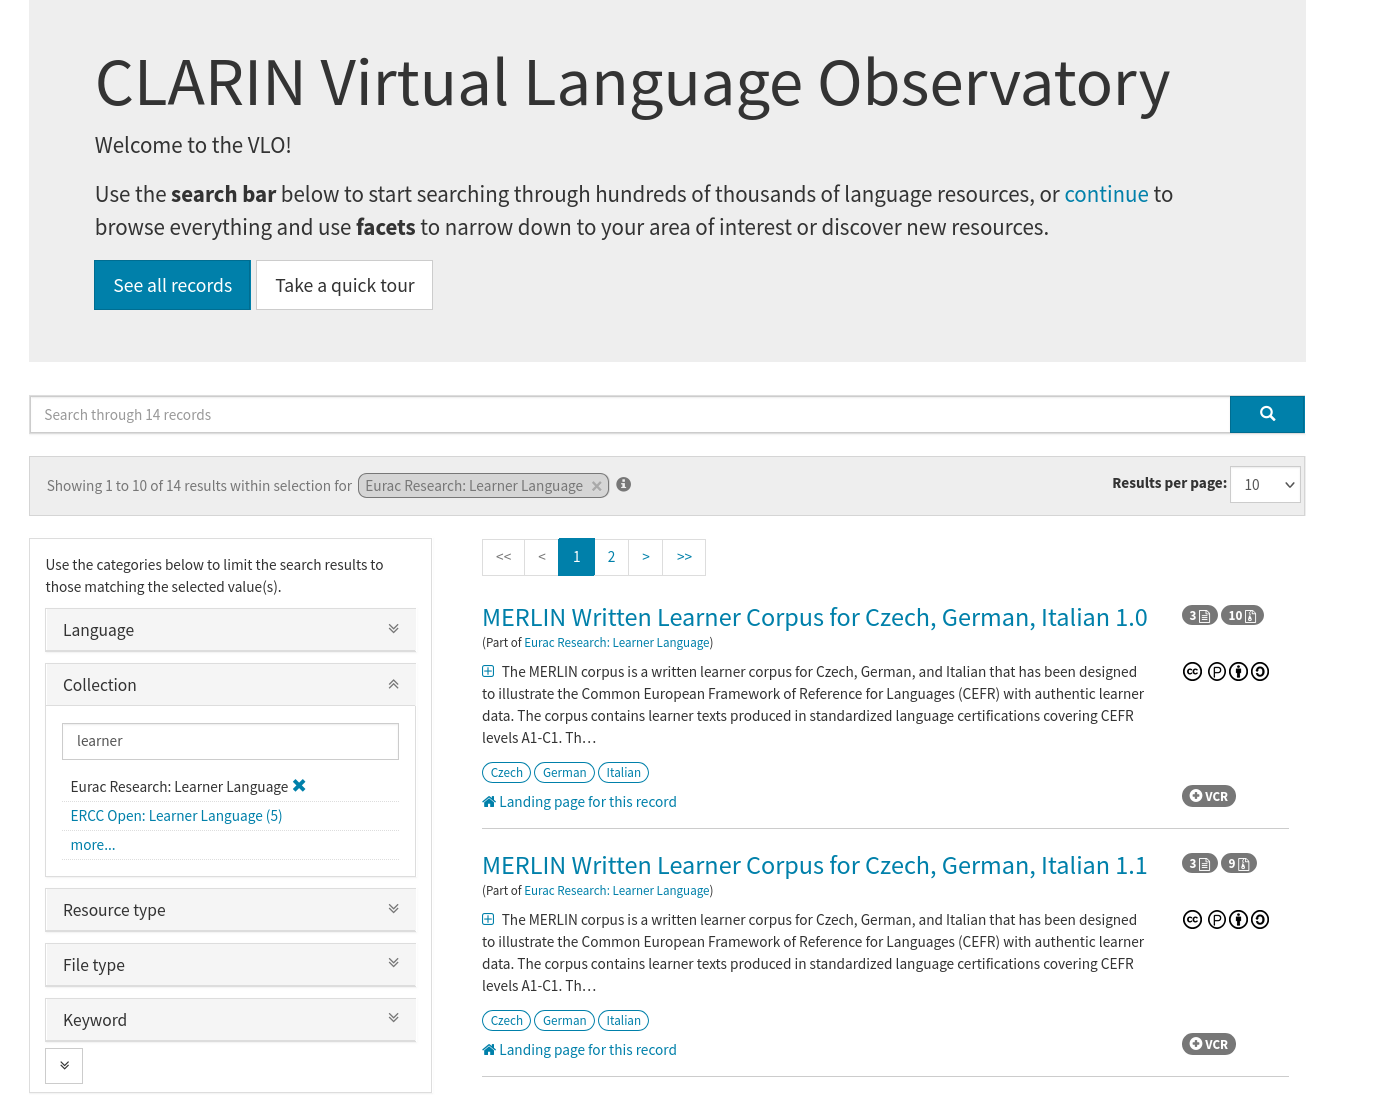Click the 3 landing pages badge for MERLIN 1.0
The height and width of the screenshot is (1096, 1384).
pos(1199,615)
